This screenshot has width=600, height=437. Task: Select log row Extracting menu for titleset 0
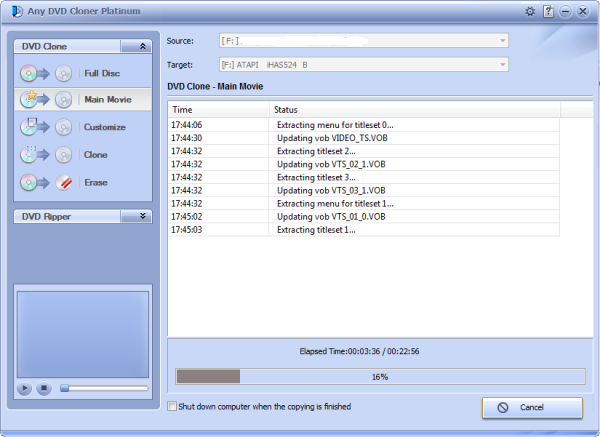point(364,125)
